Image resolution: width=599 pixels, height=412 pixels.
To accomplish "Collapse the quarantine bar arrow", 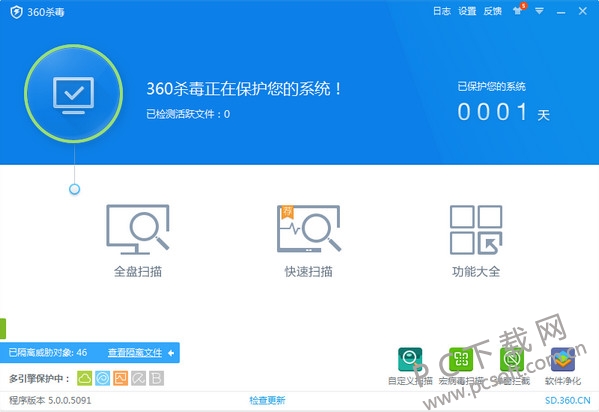I will tap(171, 353).
